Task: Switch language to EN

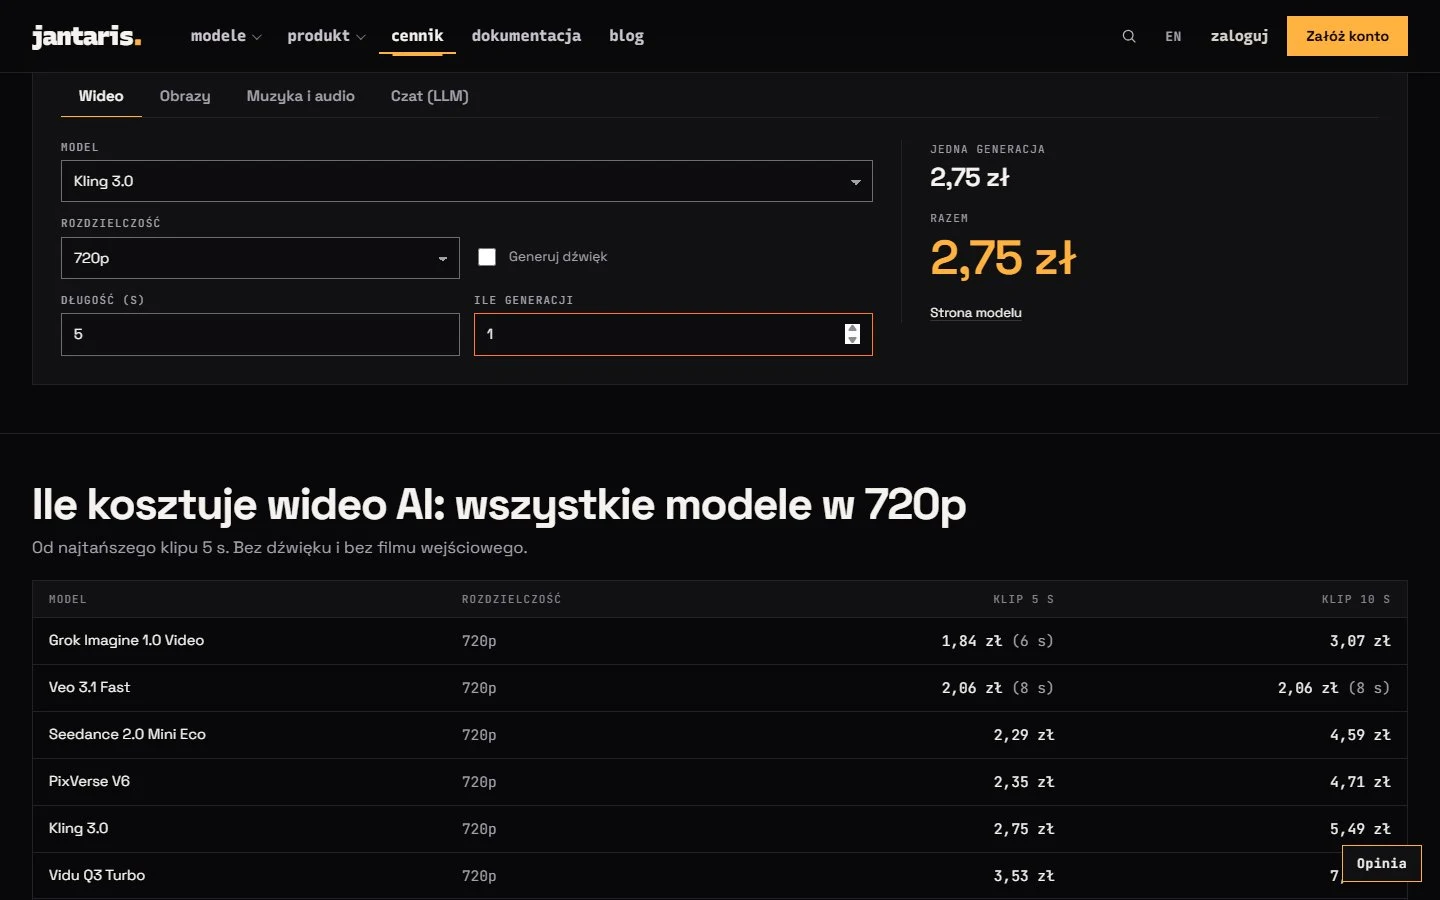Action: tap(1173, 36)
